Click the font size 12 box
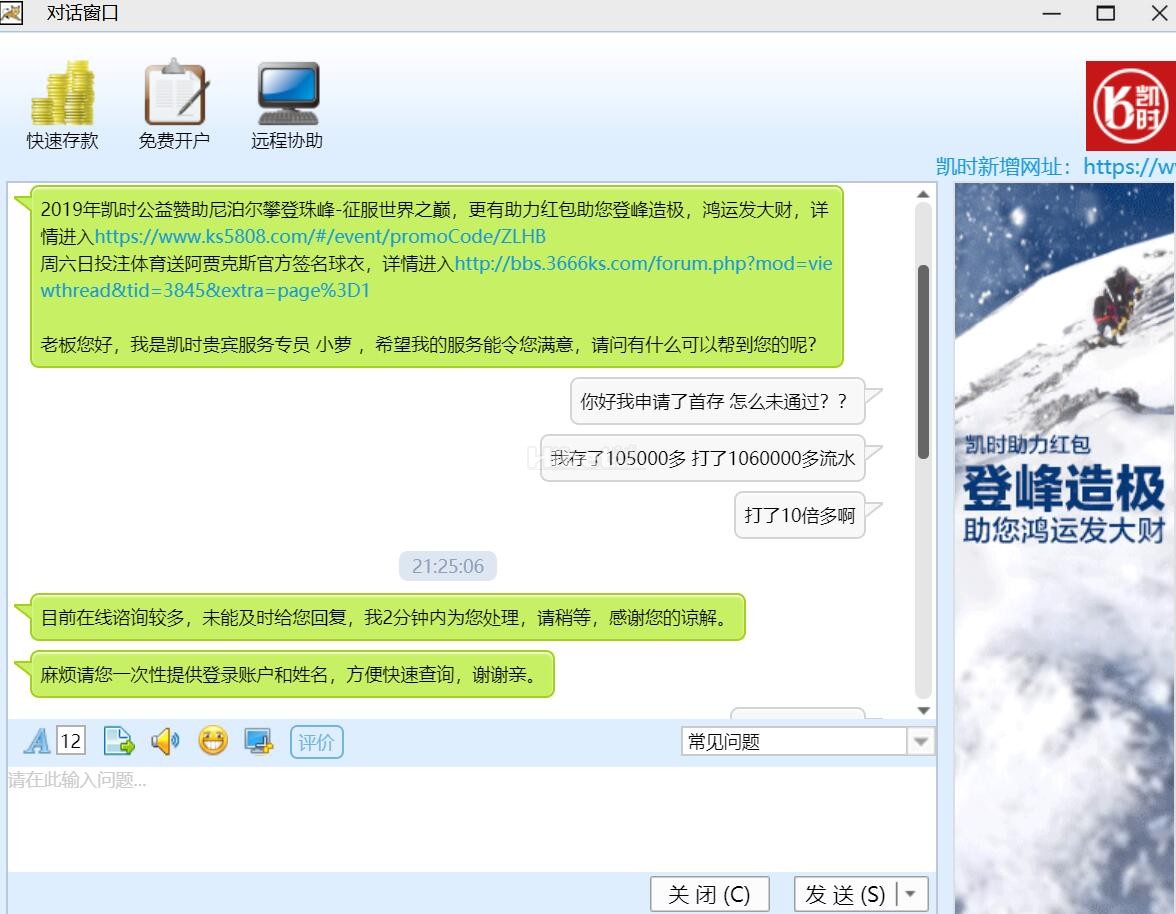 [x=71, y=741]
